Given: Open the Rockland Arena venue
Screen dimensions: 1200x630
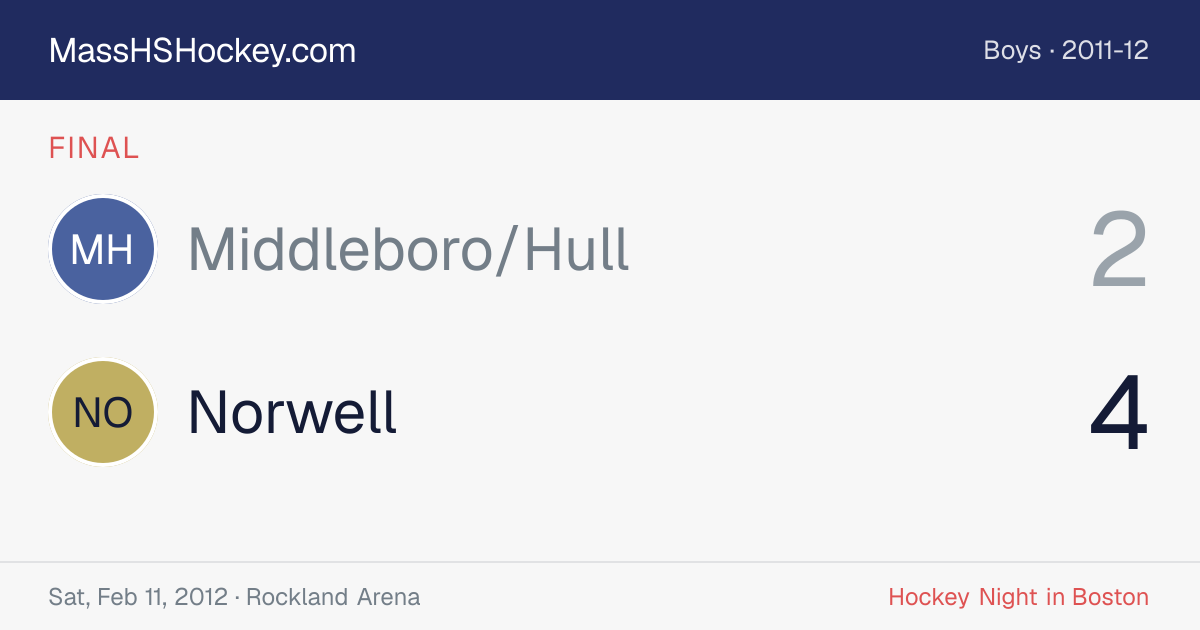Looking at the screenshot, I should [333, 597].
